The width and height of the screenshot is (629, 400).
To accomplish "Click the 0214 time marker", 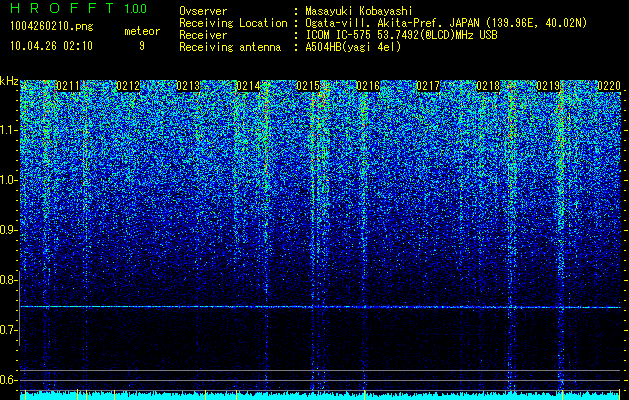I will click(x=248, y=86).
